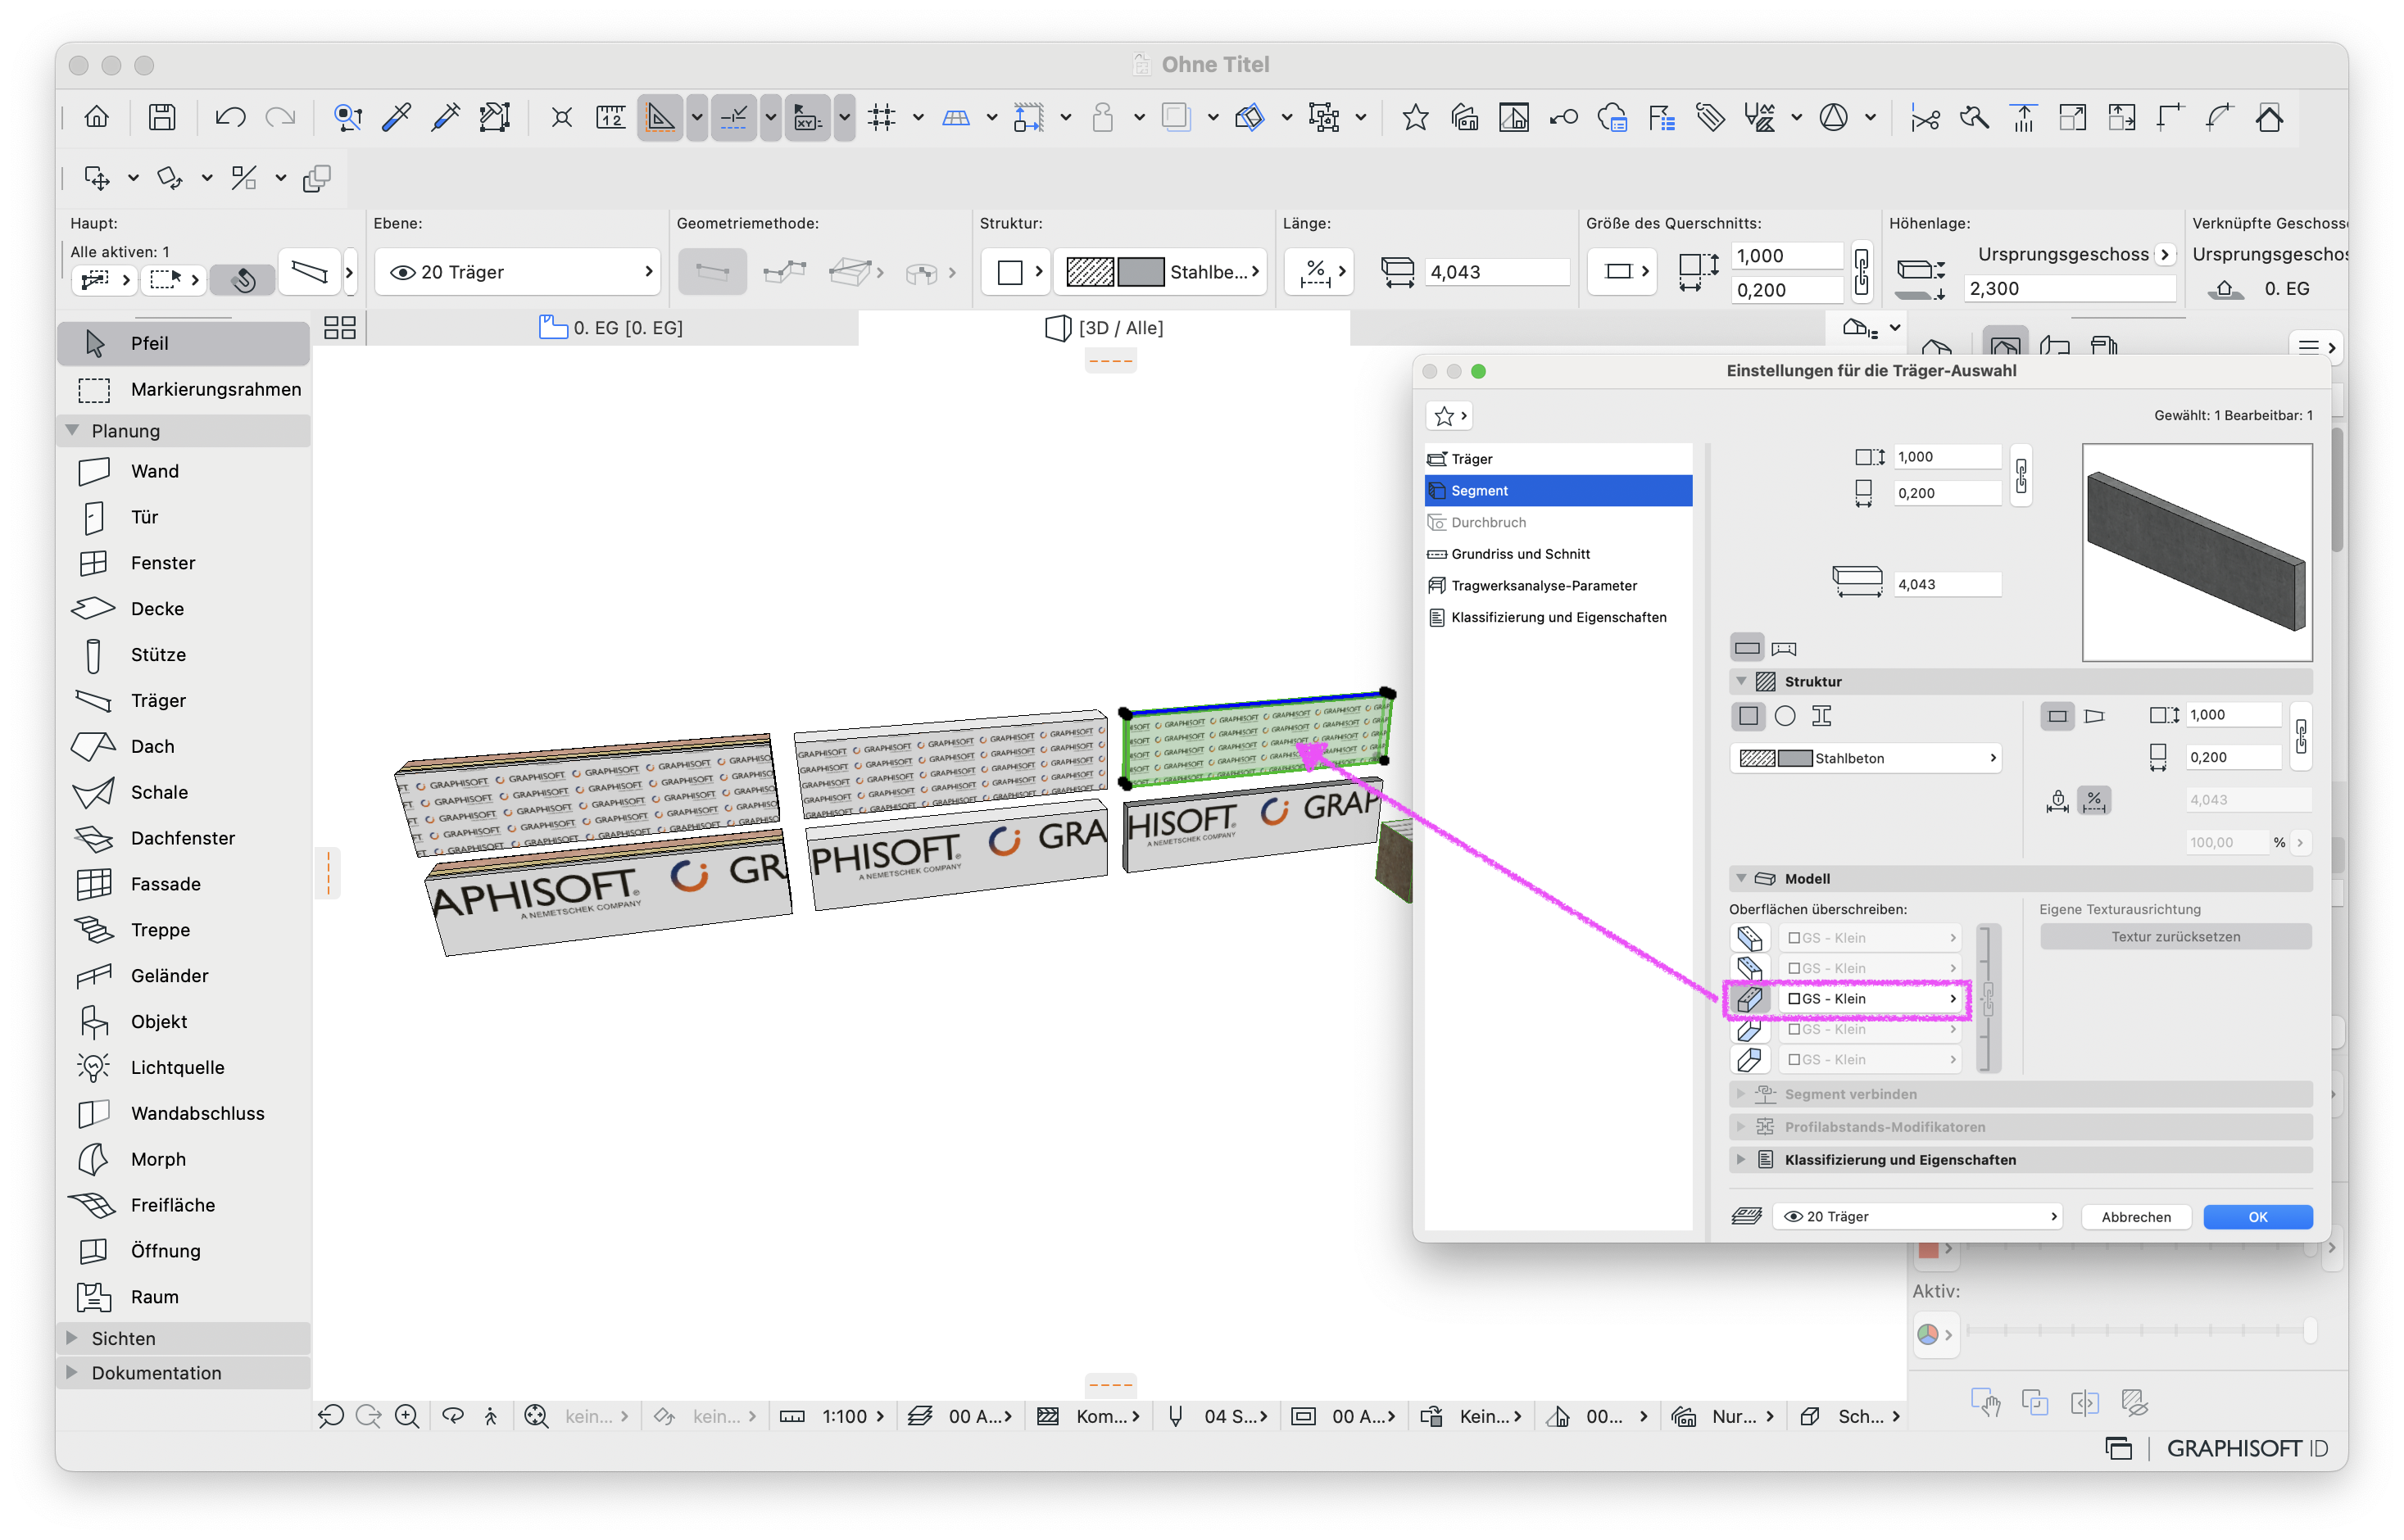Select the Markierungsrahmen tool
The width and height of the screenshot is (2404, 1540).
click(185, 390)
